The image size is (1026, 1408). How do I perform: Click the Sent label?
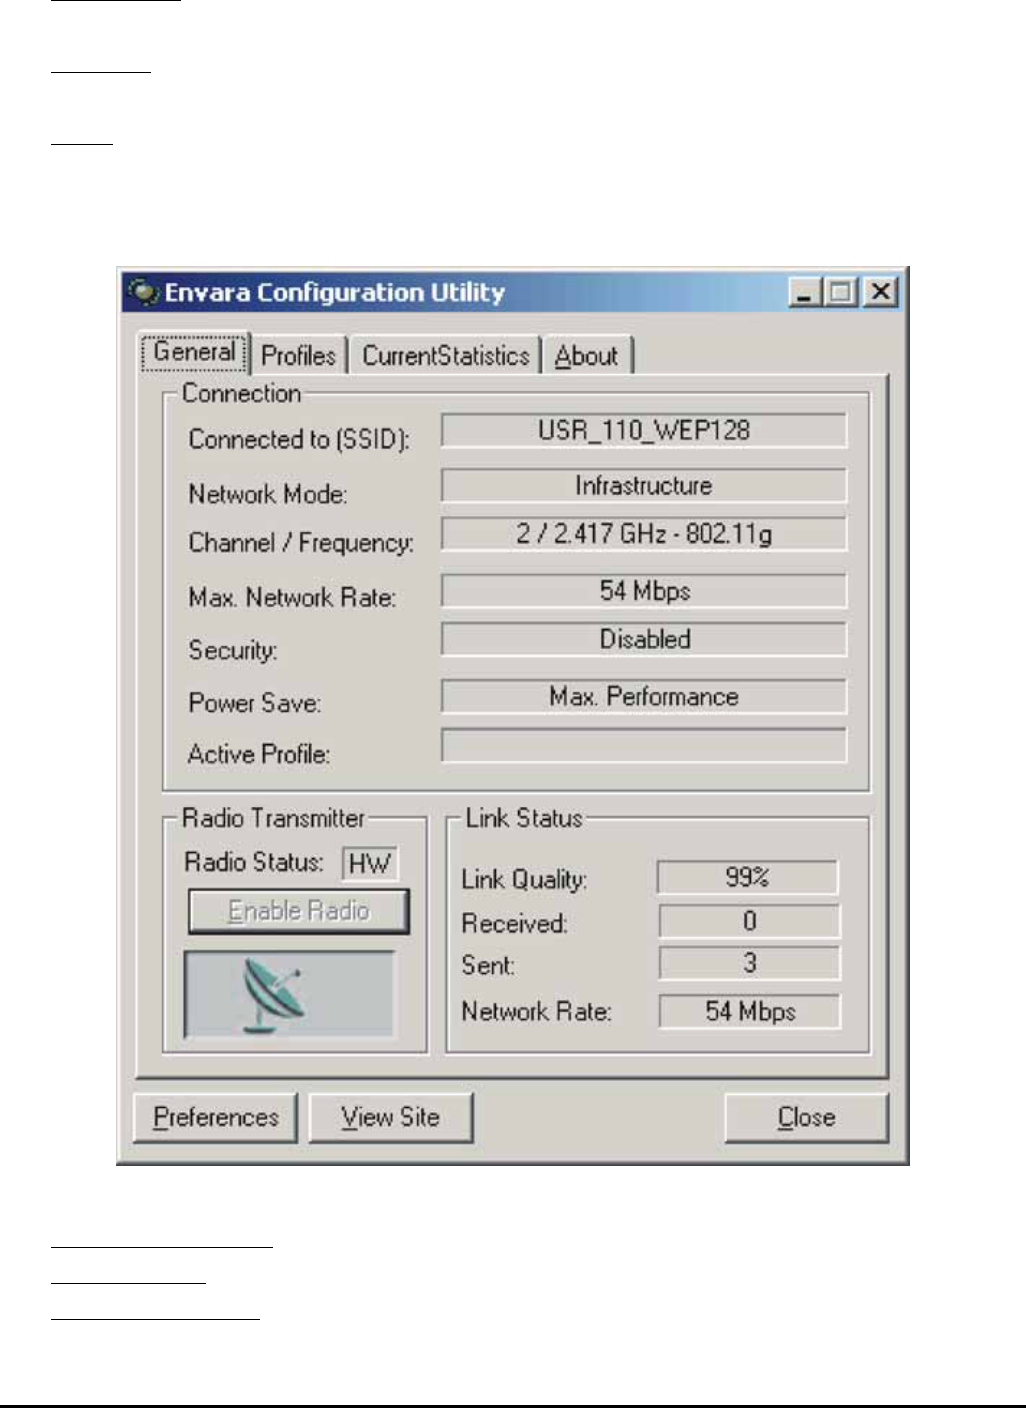[x=488, y=966]
